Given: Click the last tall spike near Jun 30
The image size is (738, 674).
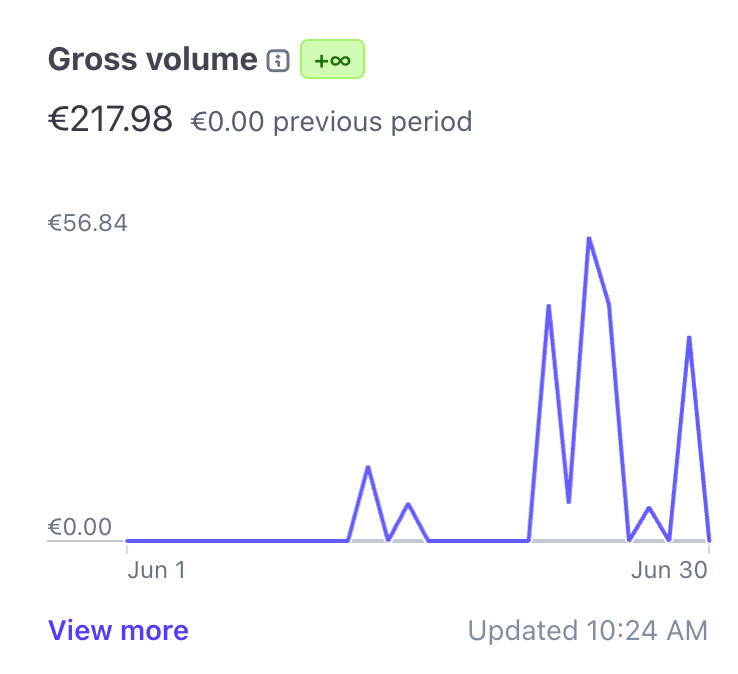Looking at the screenshot, I should click(689, 338).
